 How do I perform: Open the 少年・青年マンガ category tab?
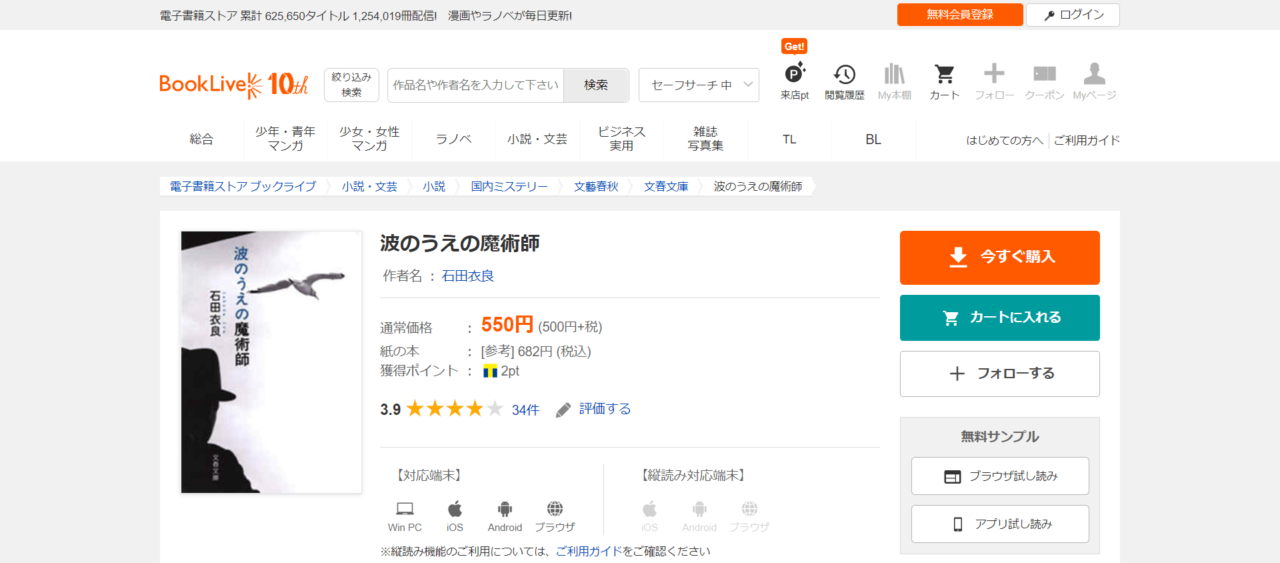pos(285,139)
